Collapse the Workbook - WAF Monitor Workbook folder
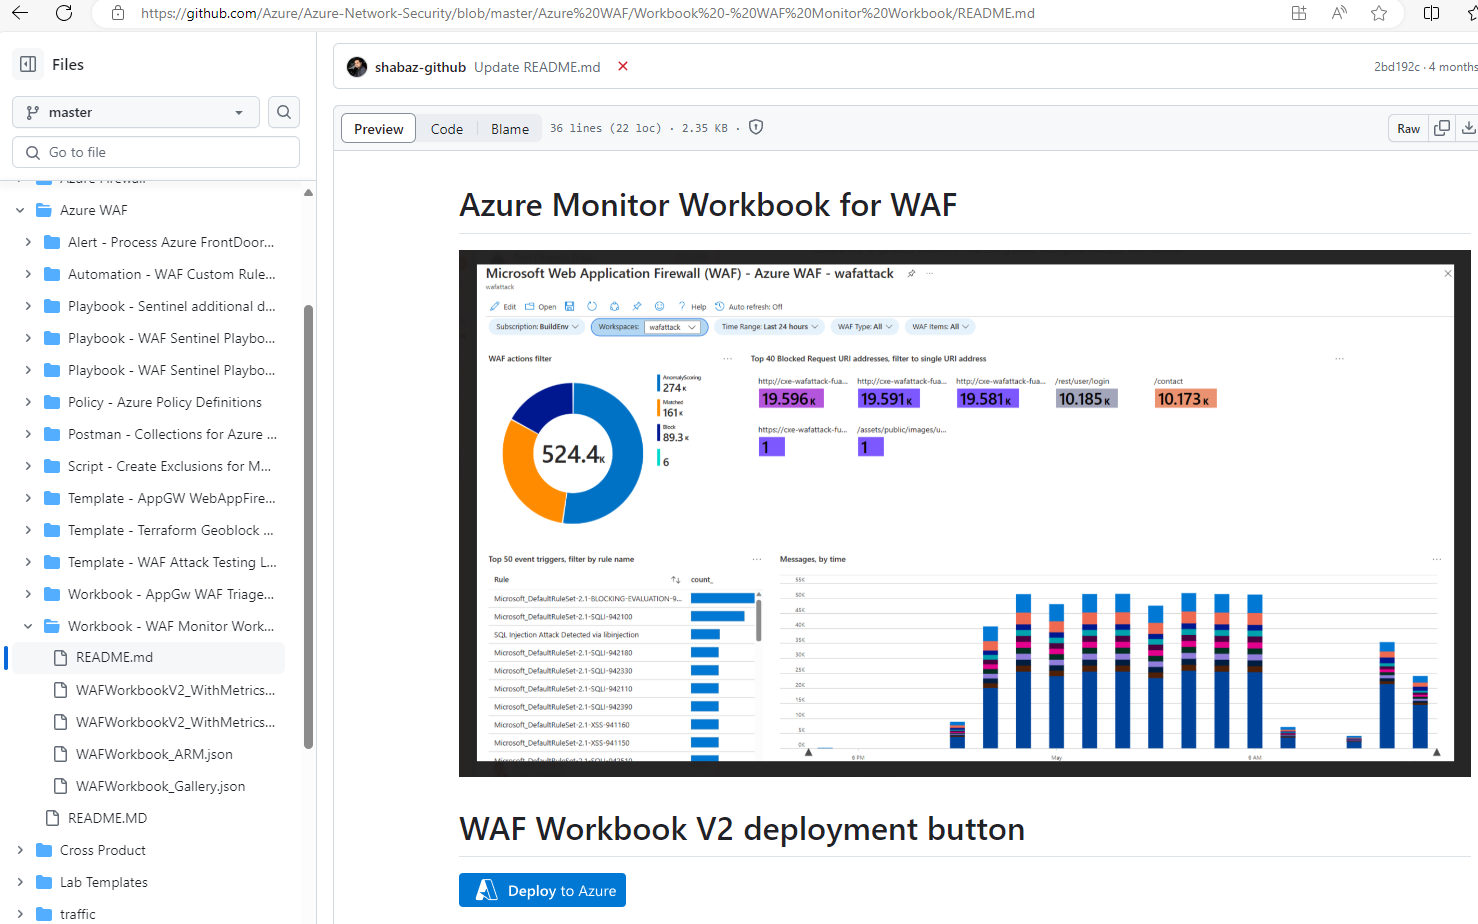 tap(28, 626)
